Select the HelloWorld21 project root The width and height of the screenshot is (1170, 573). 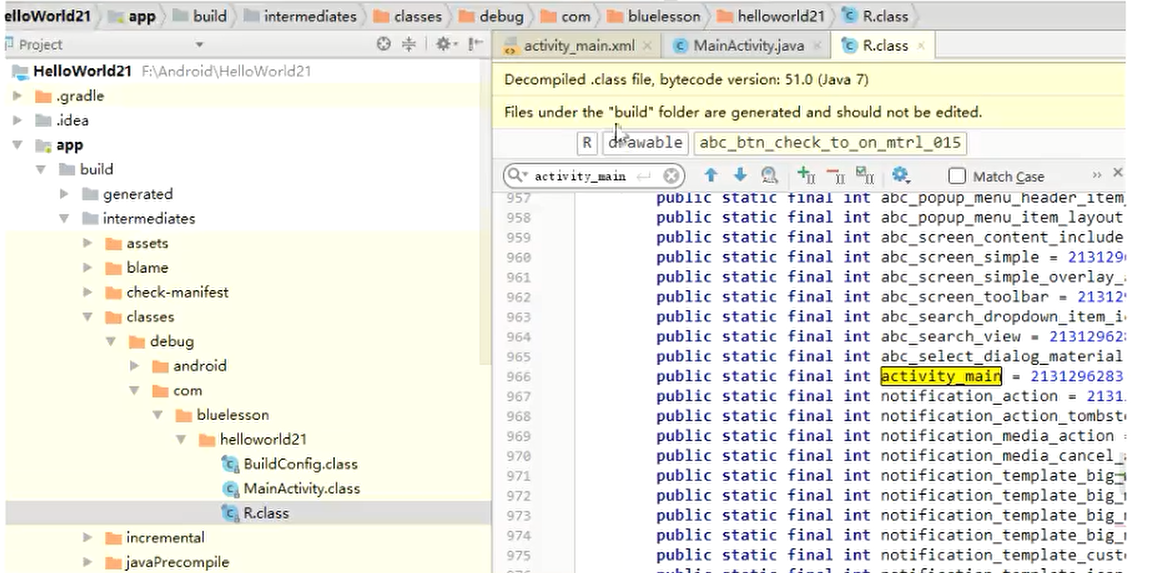(x=82, y=72)
